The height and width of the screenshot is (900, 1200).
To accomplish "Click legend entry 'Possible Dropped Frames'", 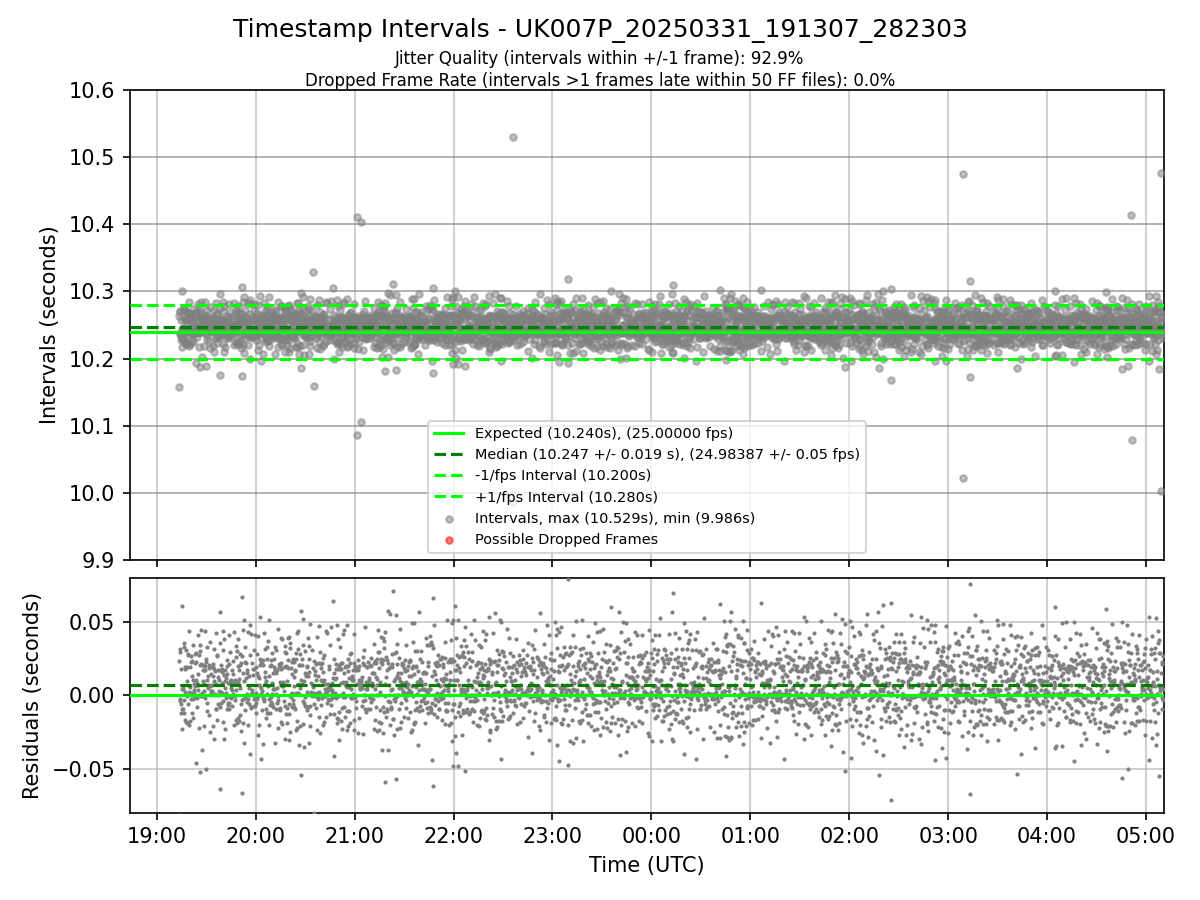I will pyautogui.click(x=566, y=539).
